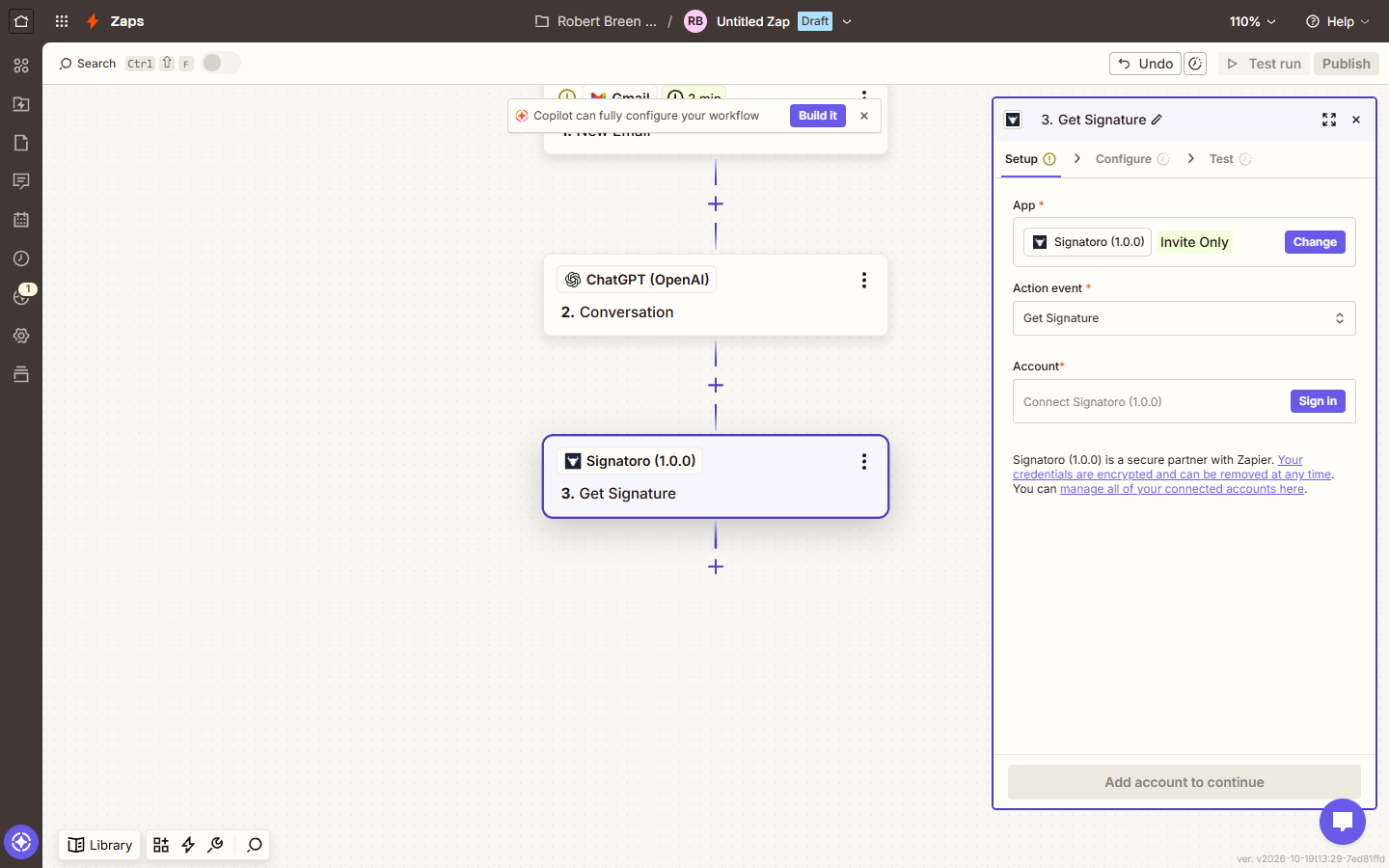Click Sign in to connect Signatoro

click(1318, 401)
